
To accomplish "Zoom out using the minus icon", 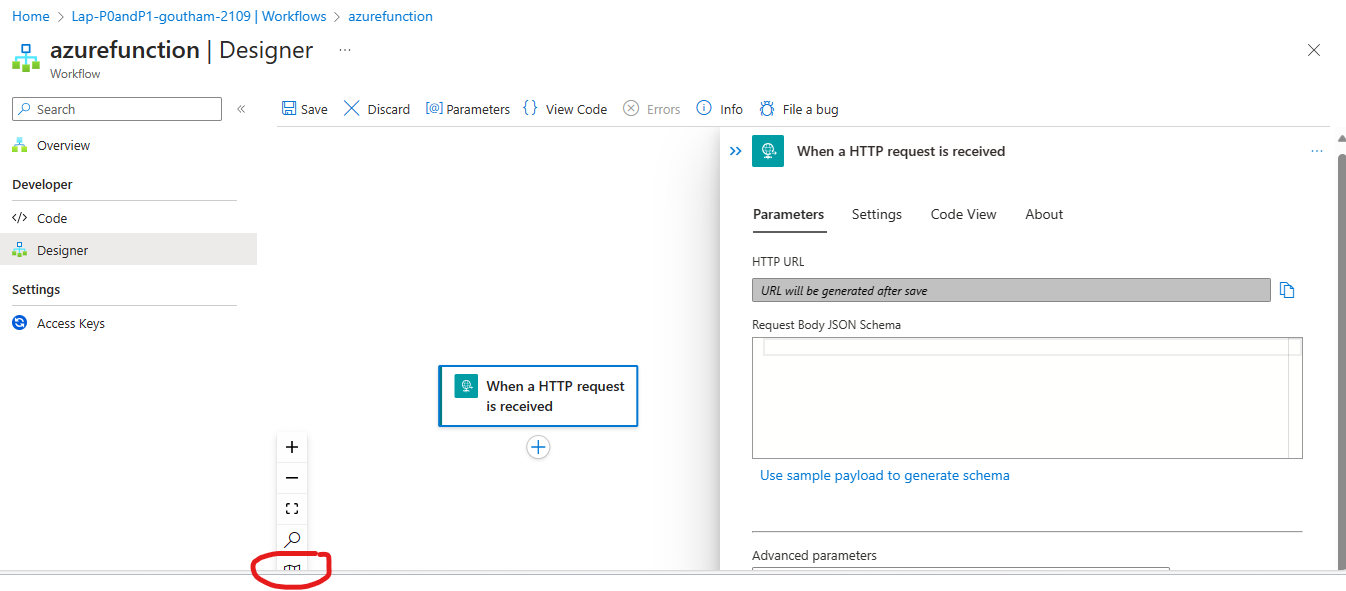I will [x=291, y=477].
